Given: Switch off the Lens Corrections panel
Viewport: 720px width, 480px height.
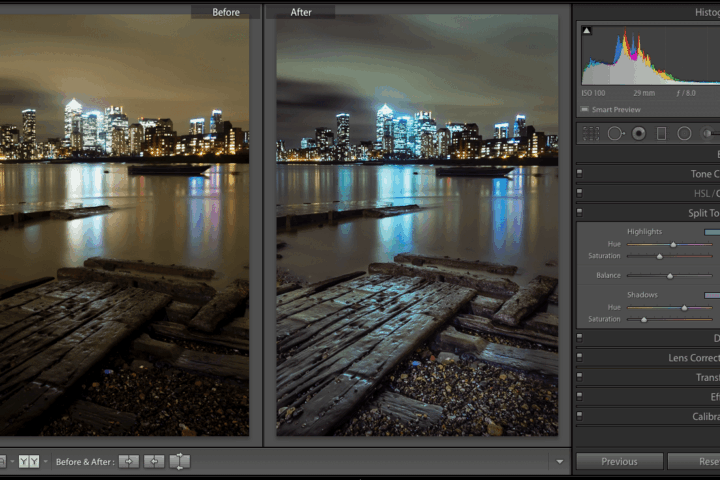Looking at the screenshot, I should pyautogui.click(x=579, y=357).
